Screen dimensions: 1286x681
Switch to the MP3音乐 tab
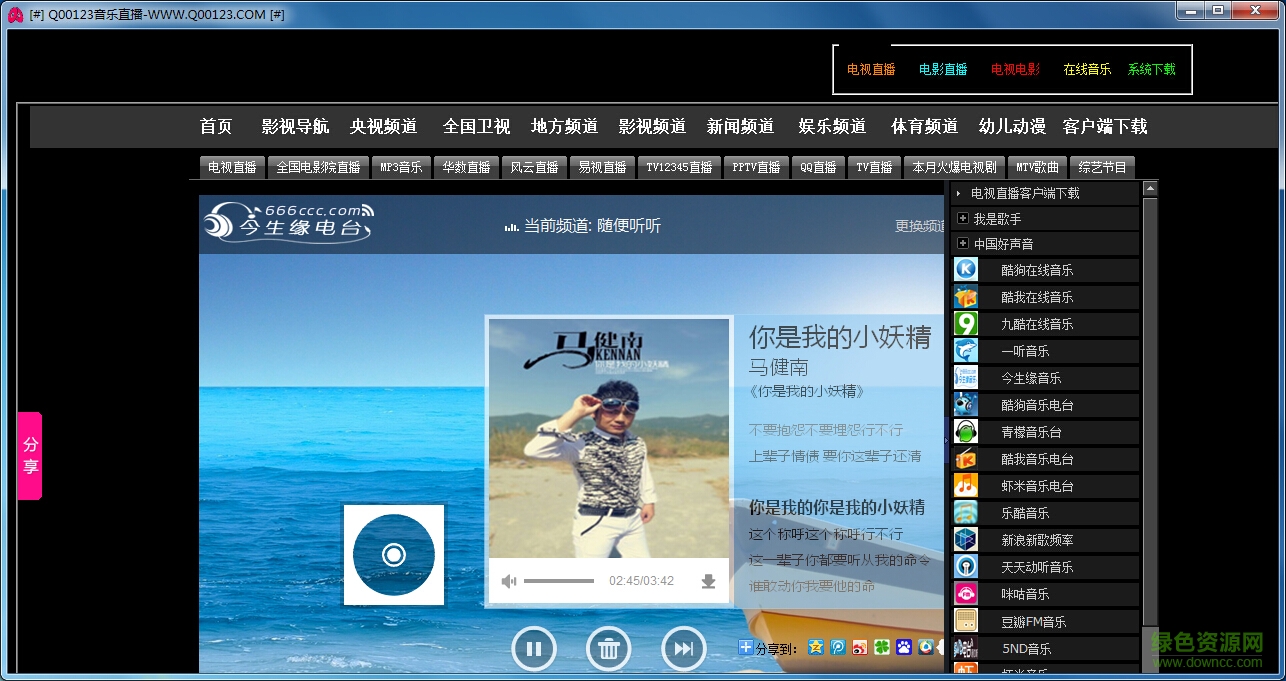[x=401, y=167]
